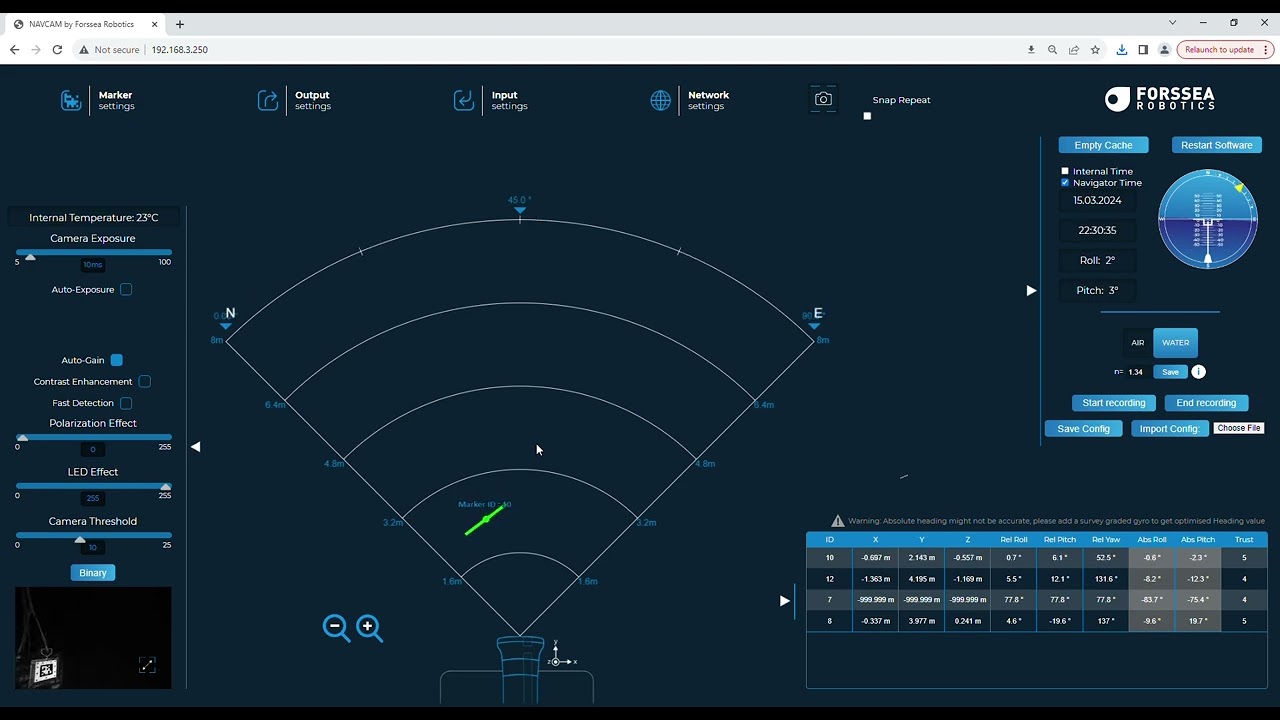Open Output settings icon

pos(268,100)
